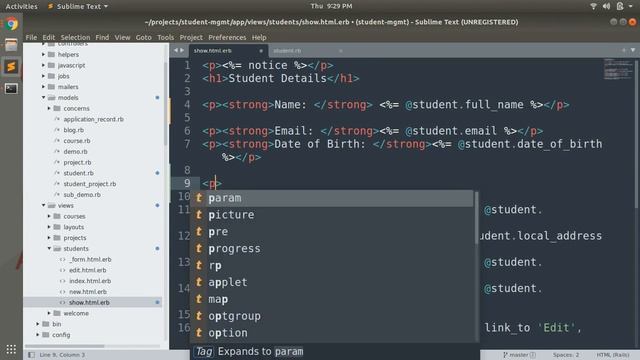
Task: Open the Find menu
Action: 102,37
